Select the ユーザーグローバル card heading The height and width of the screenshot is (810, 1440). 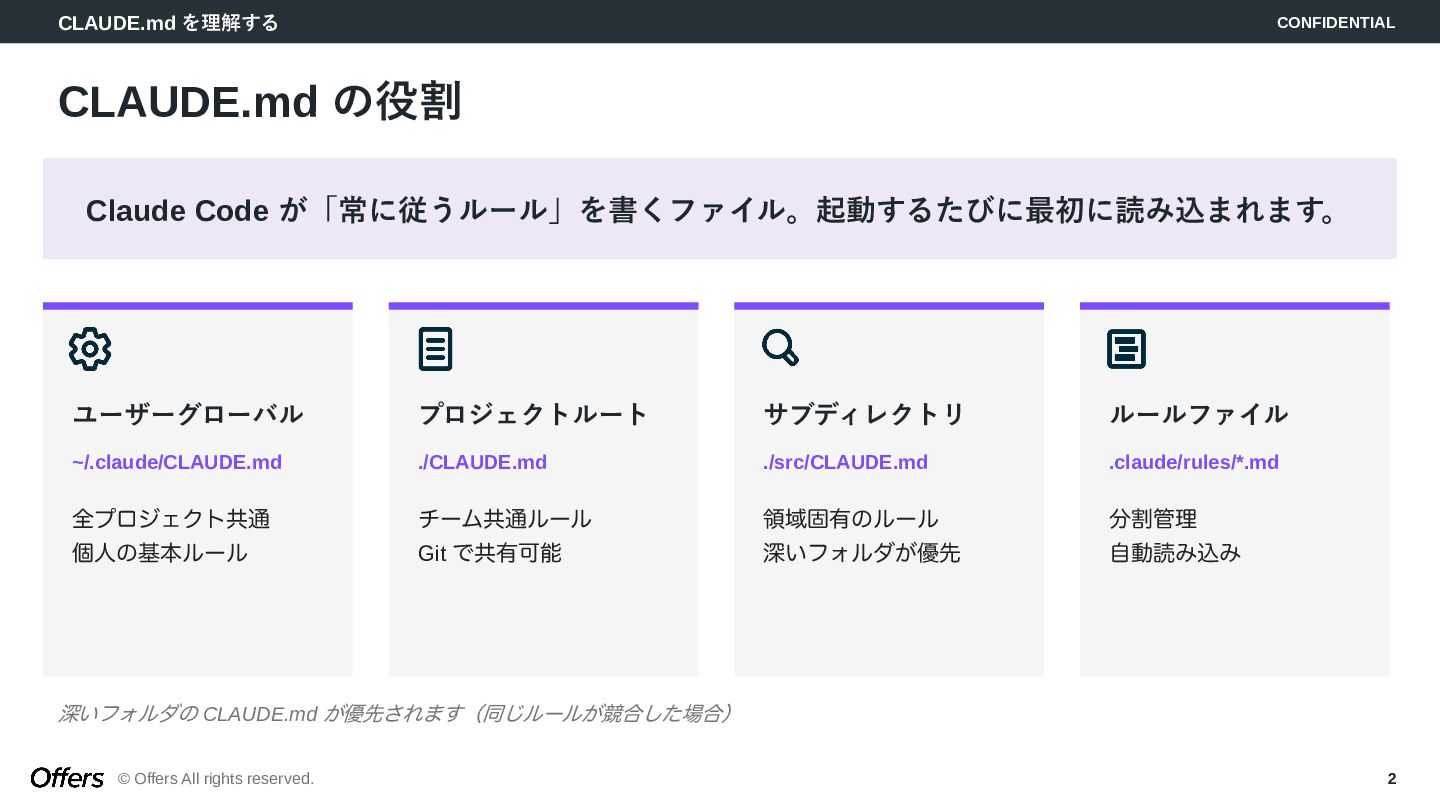pos(187,414)
